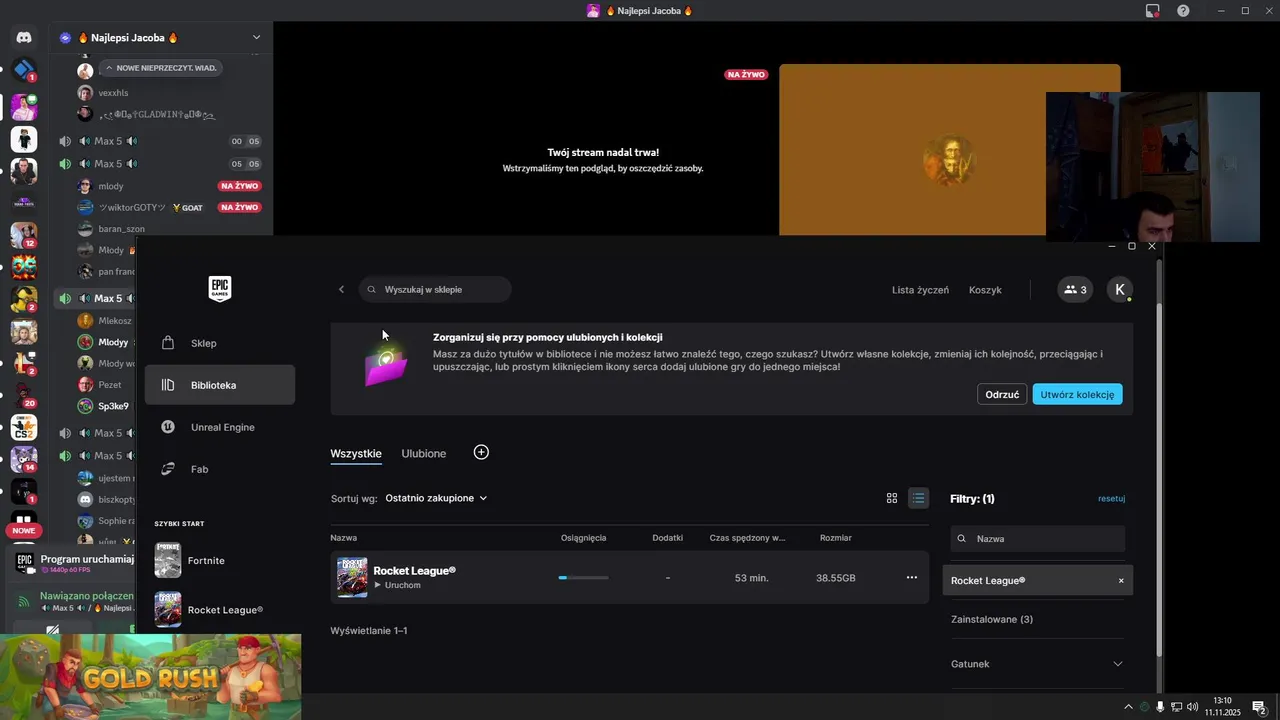Open the taskbar clock showing 13:10
This screenshot has height=720, width=1280.
(1222, 706)
